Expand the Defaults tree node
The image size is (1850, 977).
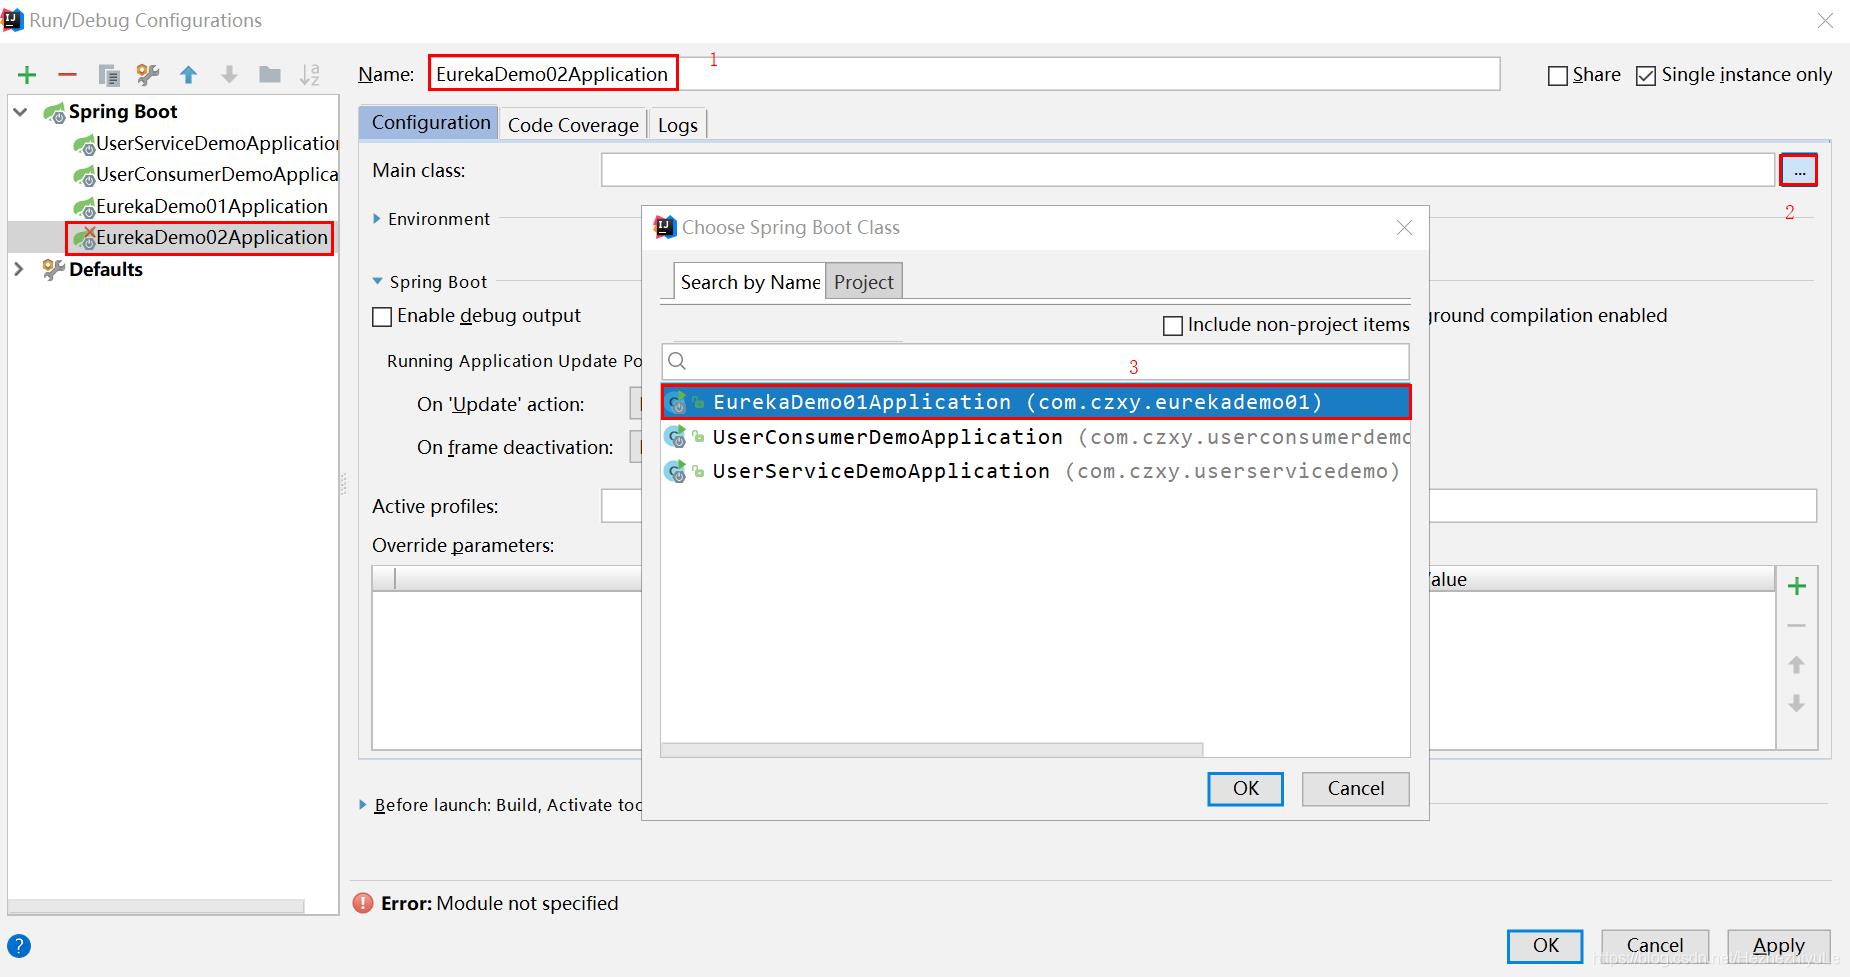click(x=20, y=270)
